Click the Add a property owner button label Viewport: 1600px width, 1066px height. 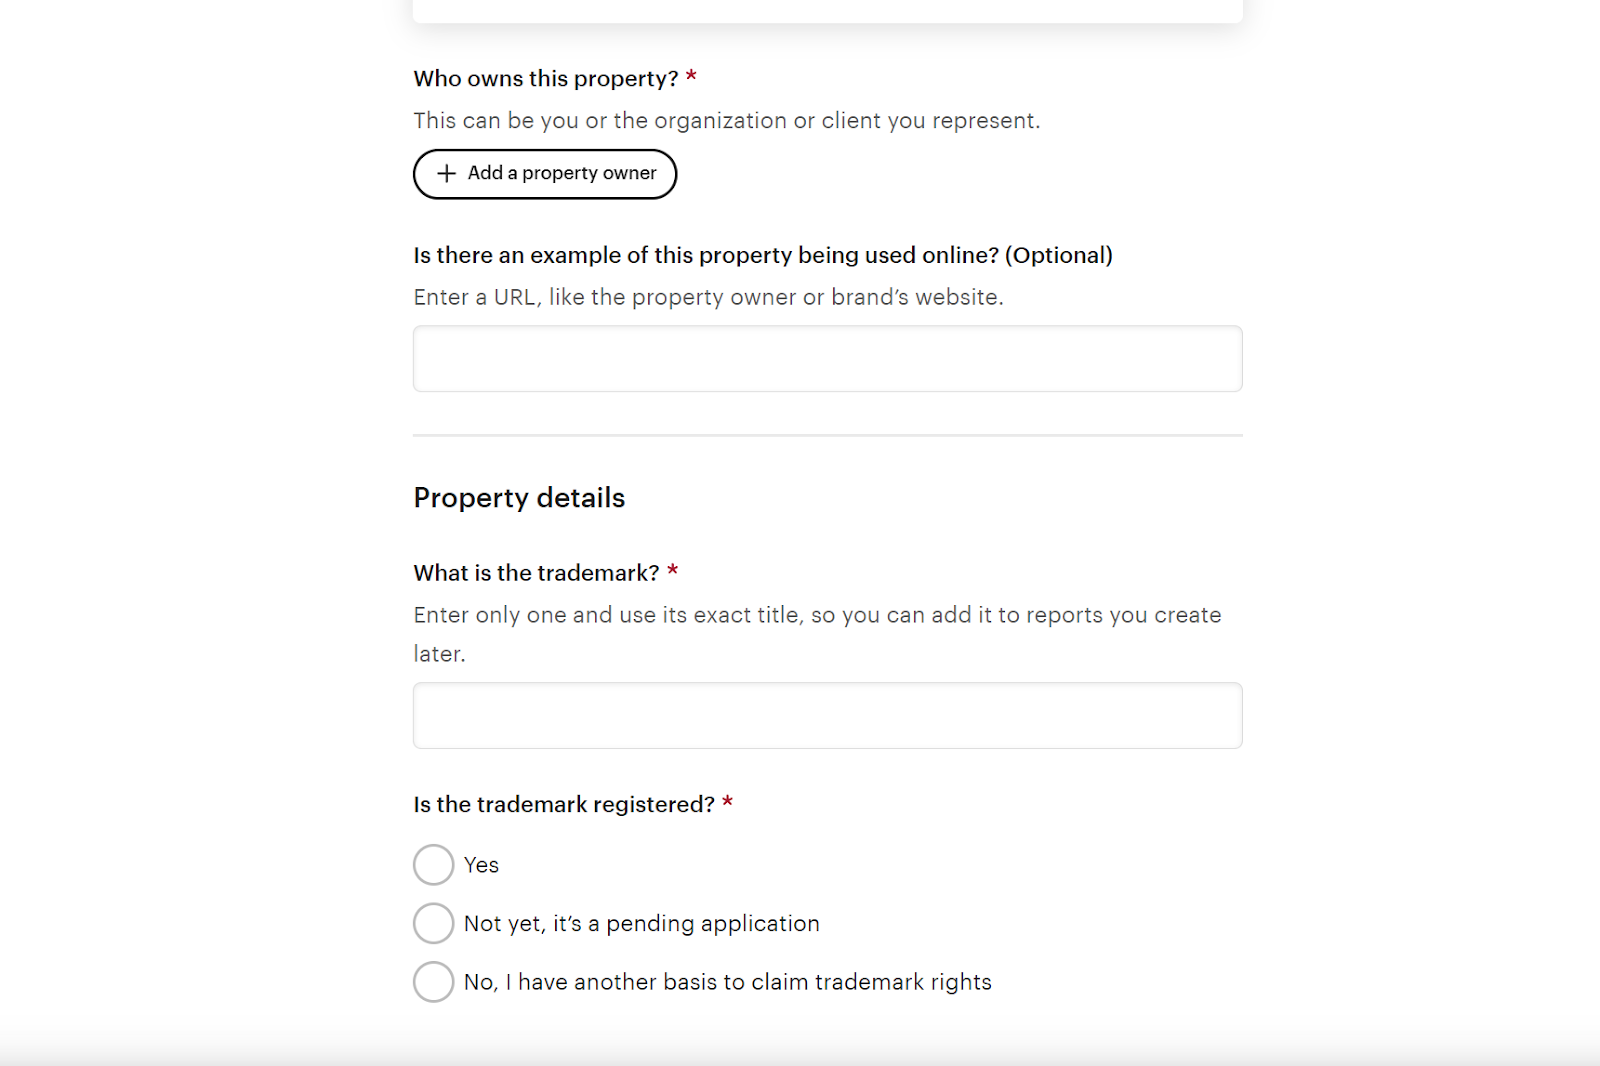[562, 173]
